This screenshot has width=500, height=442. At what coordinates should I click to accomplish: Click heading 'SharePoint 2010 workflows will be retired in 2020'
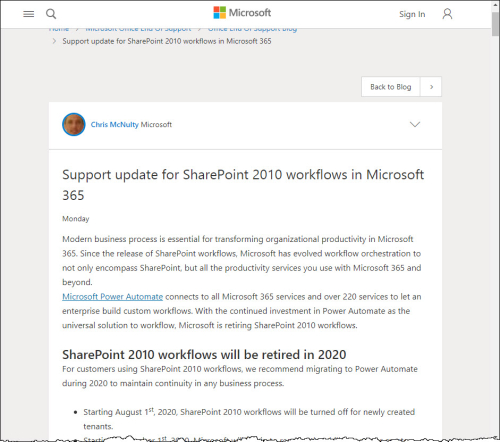pyautogui.click(x=204, y=355)
